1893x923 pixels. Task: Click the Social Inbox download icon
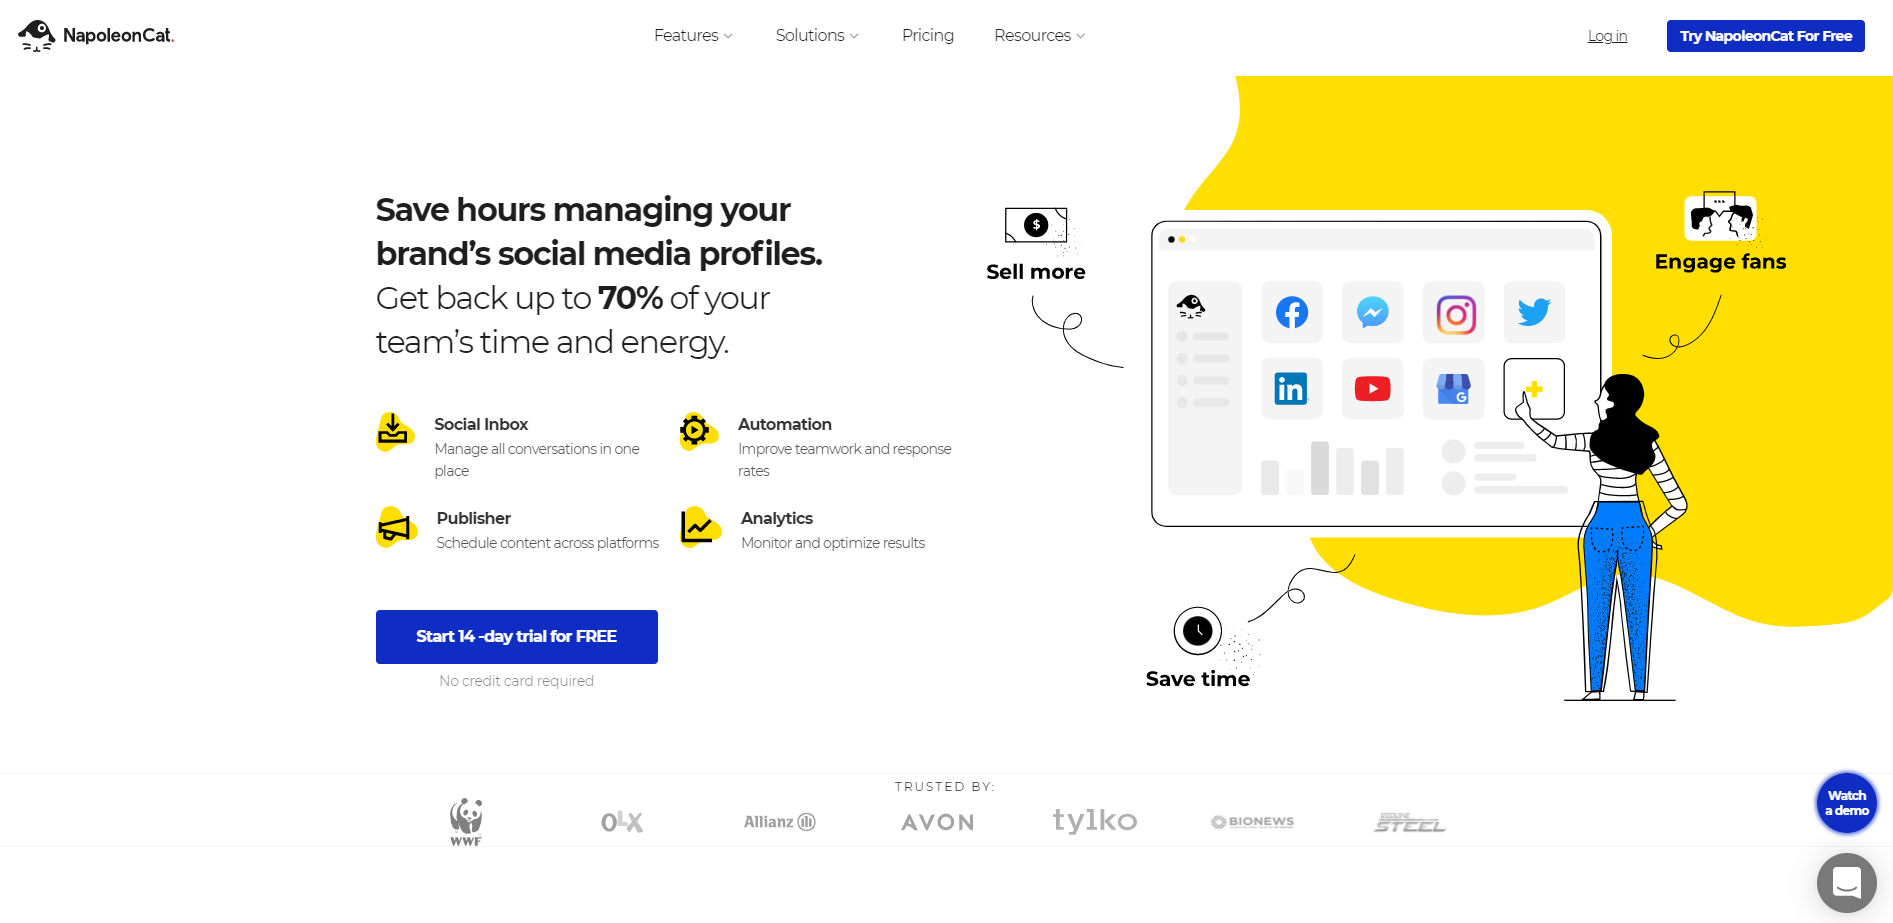pos(395,432)
